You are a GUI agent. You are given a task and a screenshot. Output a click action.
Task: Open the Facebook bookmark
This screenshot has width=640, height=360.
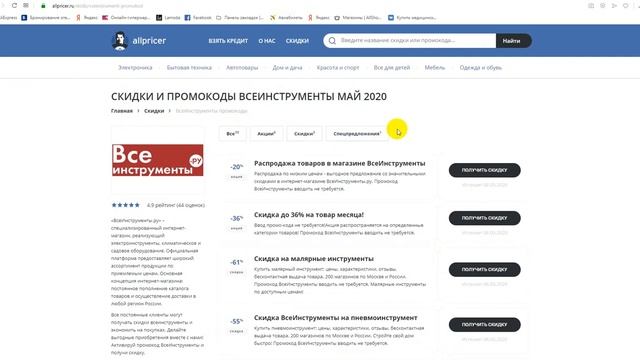[x=198, y=18]
